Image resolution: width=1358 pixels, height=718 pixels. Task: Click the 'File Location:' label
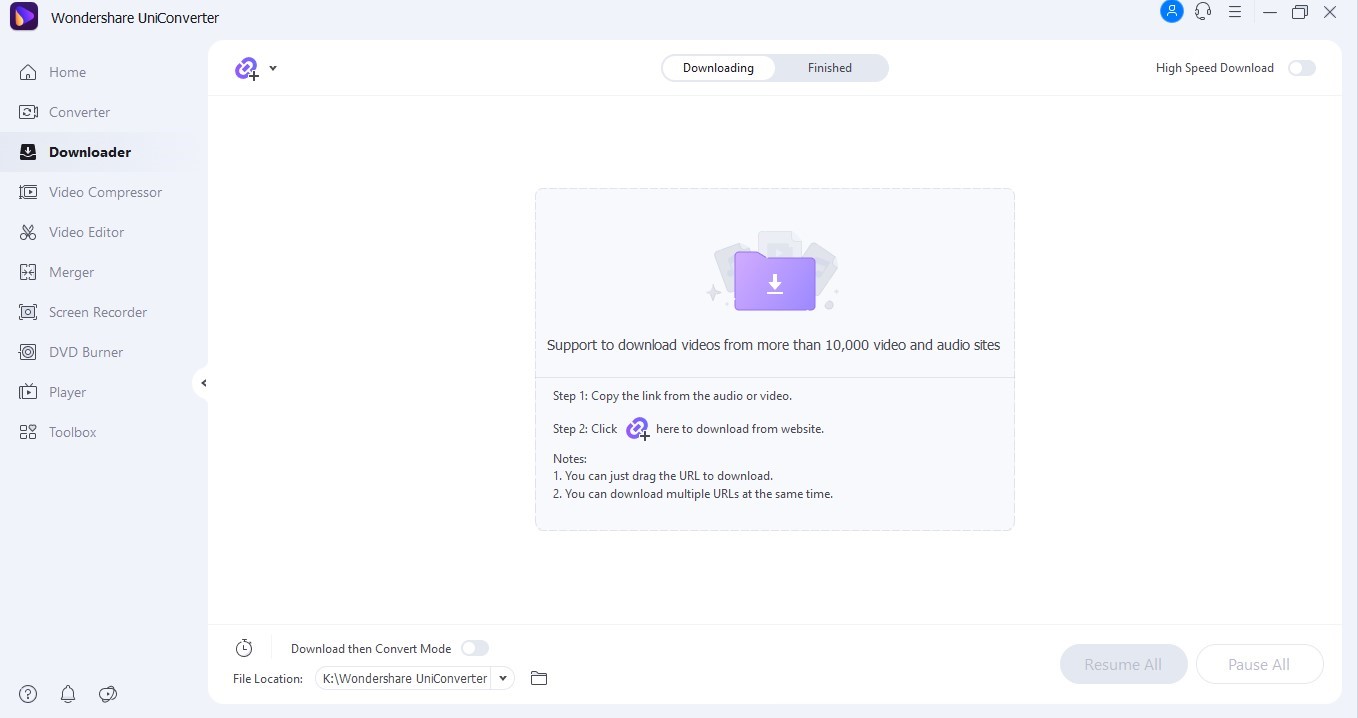tap(268, 679)
